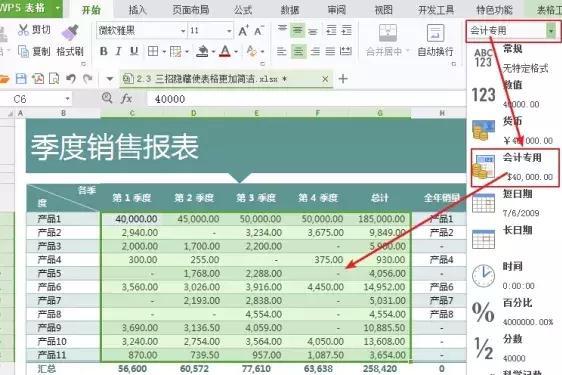Click the Copy (复制) button

(x=34, y=52)
